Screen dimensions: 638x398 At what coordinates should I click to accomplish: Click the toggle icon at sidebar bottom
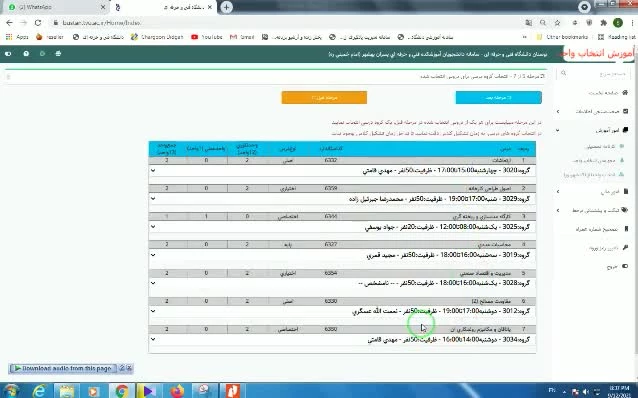(625, 266)
